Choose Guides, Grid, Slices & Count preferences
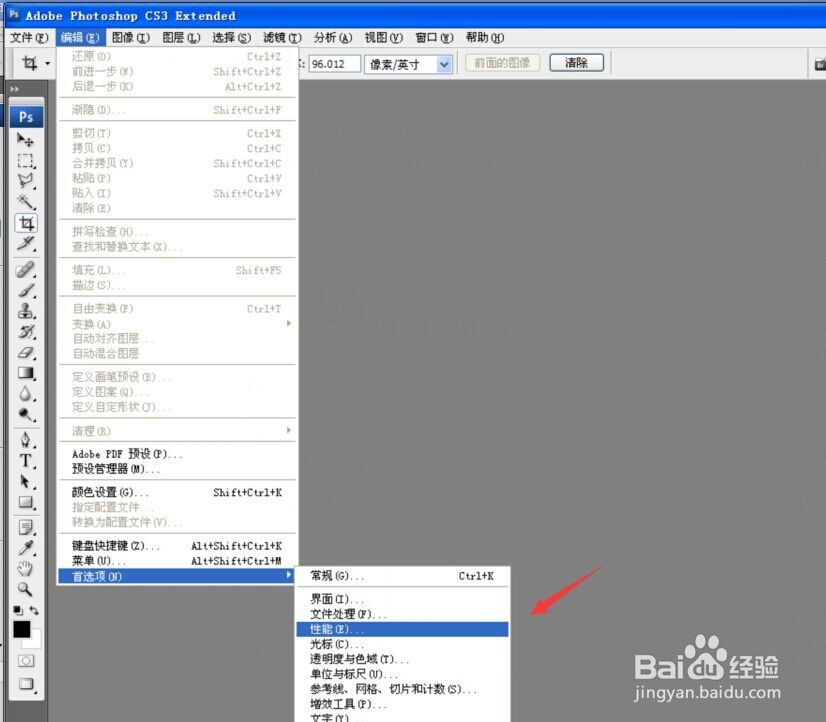Viewport: 826px width, 722px height. (402, 689)
